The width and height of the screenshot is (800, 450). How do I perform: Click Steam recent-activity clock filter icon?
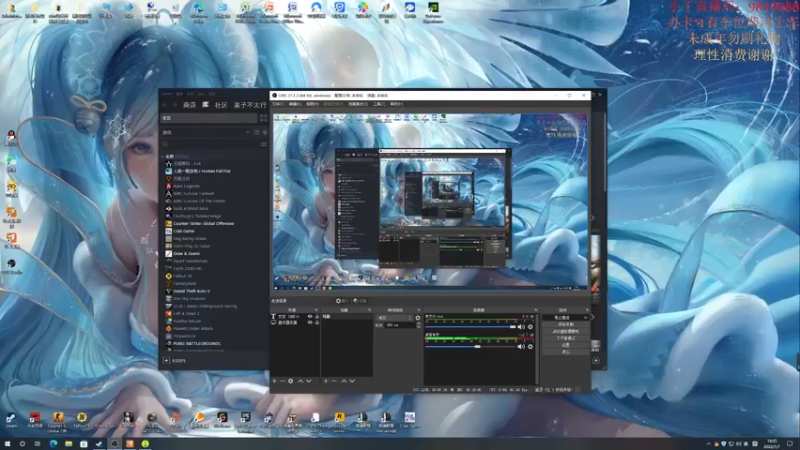click(257, 132)
